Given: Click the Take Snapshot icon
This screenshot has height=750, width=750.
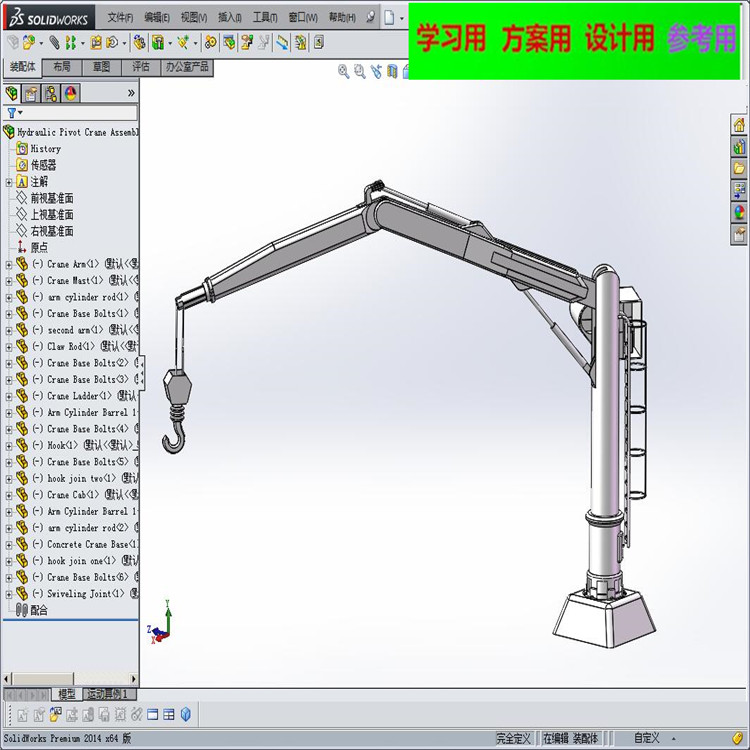Looking at the screenshot, I should click(x=319, y=43).
